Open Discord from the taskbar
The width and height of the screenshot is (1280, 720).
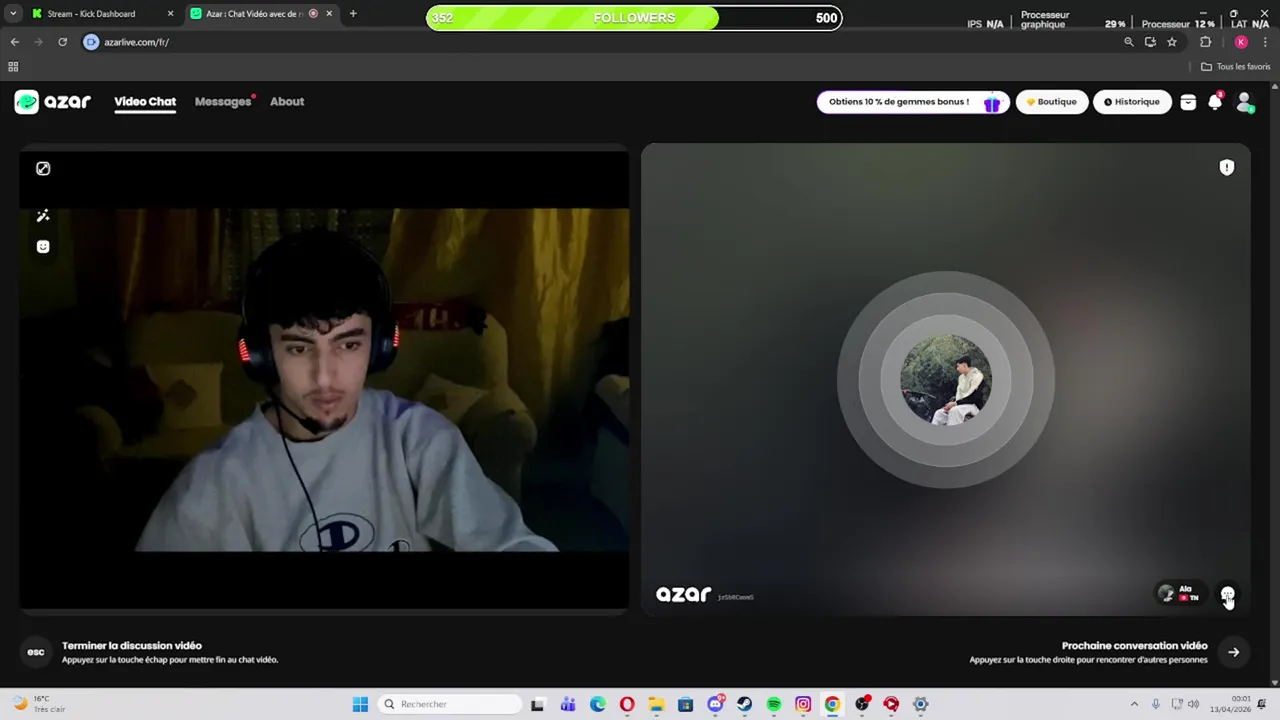click(x=715, y=704)
